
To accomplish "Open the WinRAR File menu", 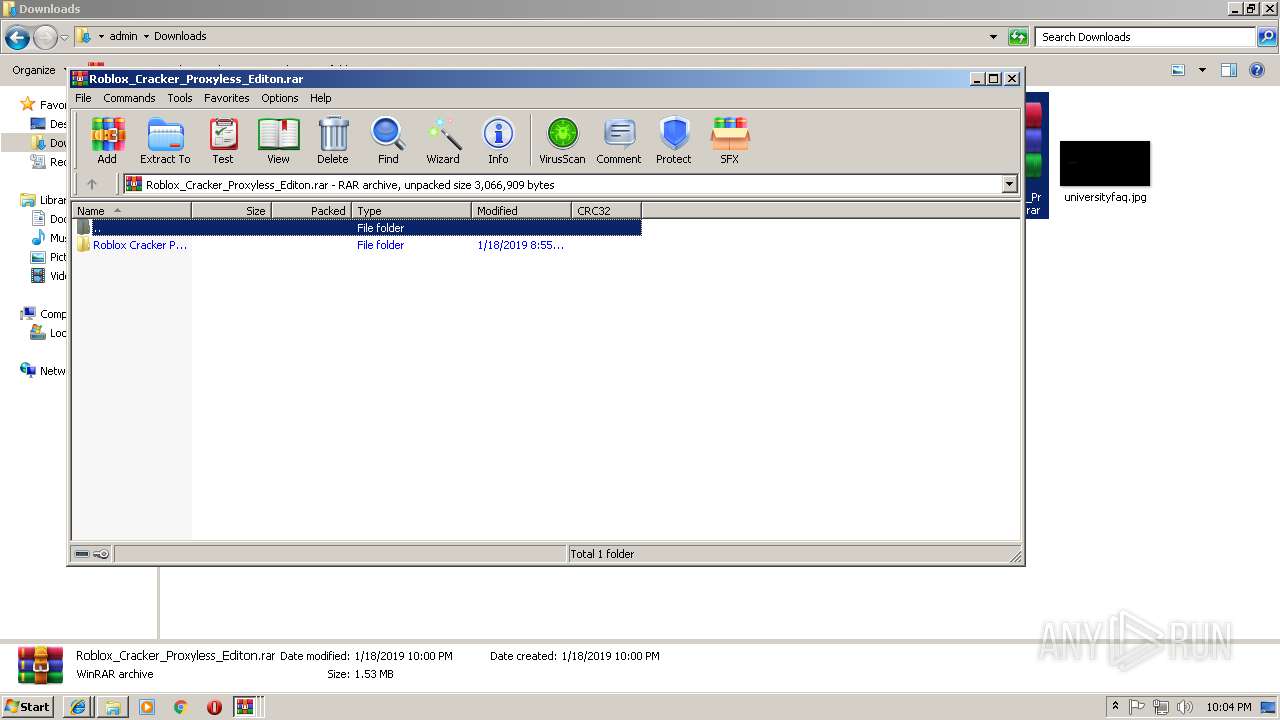I will (83, 98).
